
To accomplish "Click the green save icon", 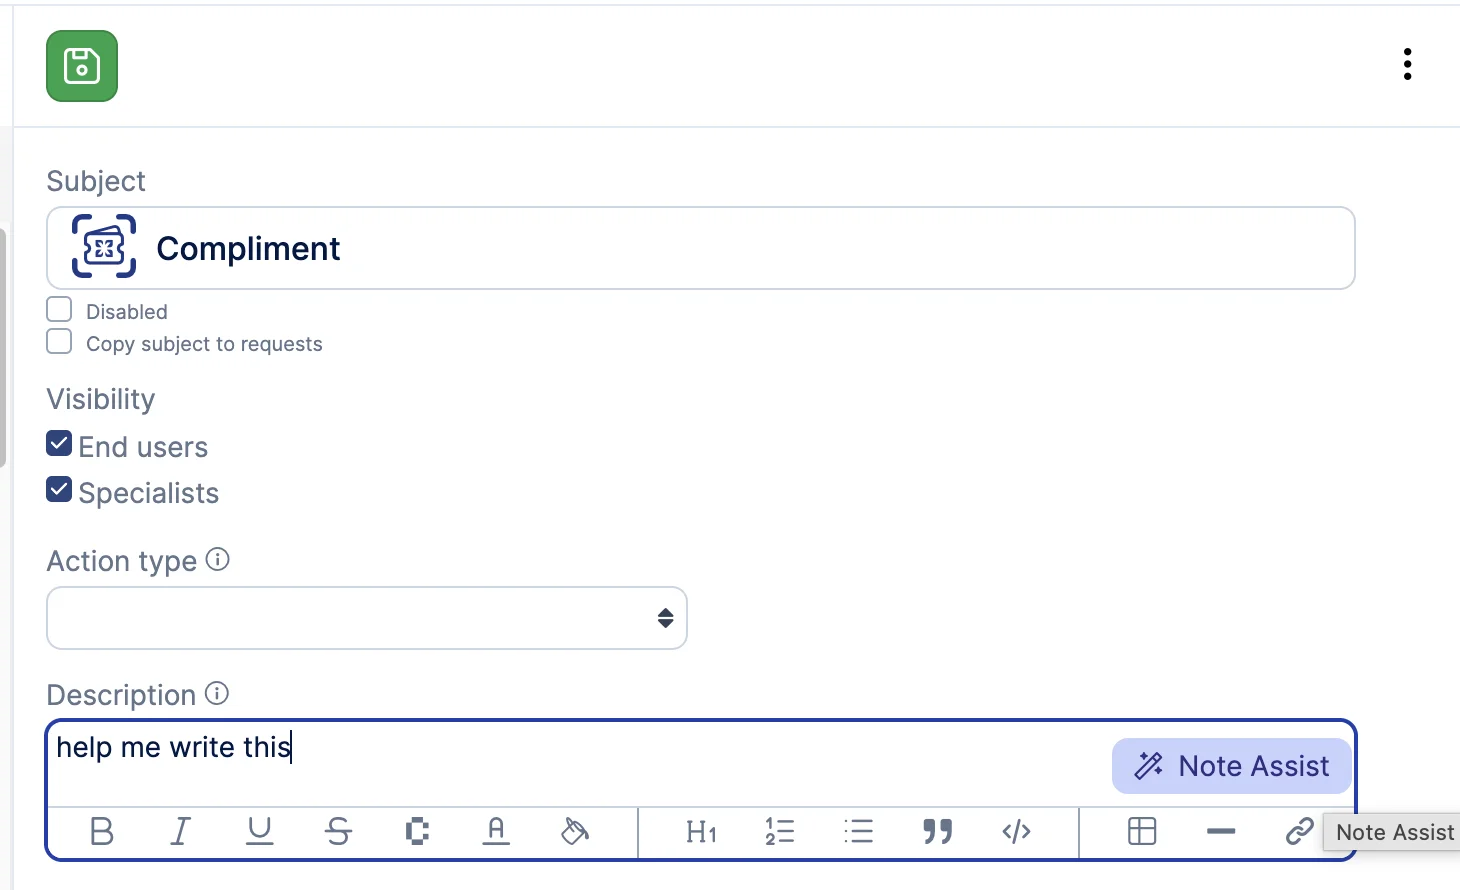I will pyautogui.click(x=82, y=66).
